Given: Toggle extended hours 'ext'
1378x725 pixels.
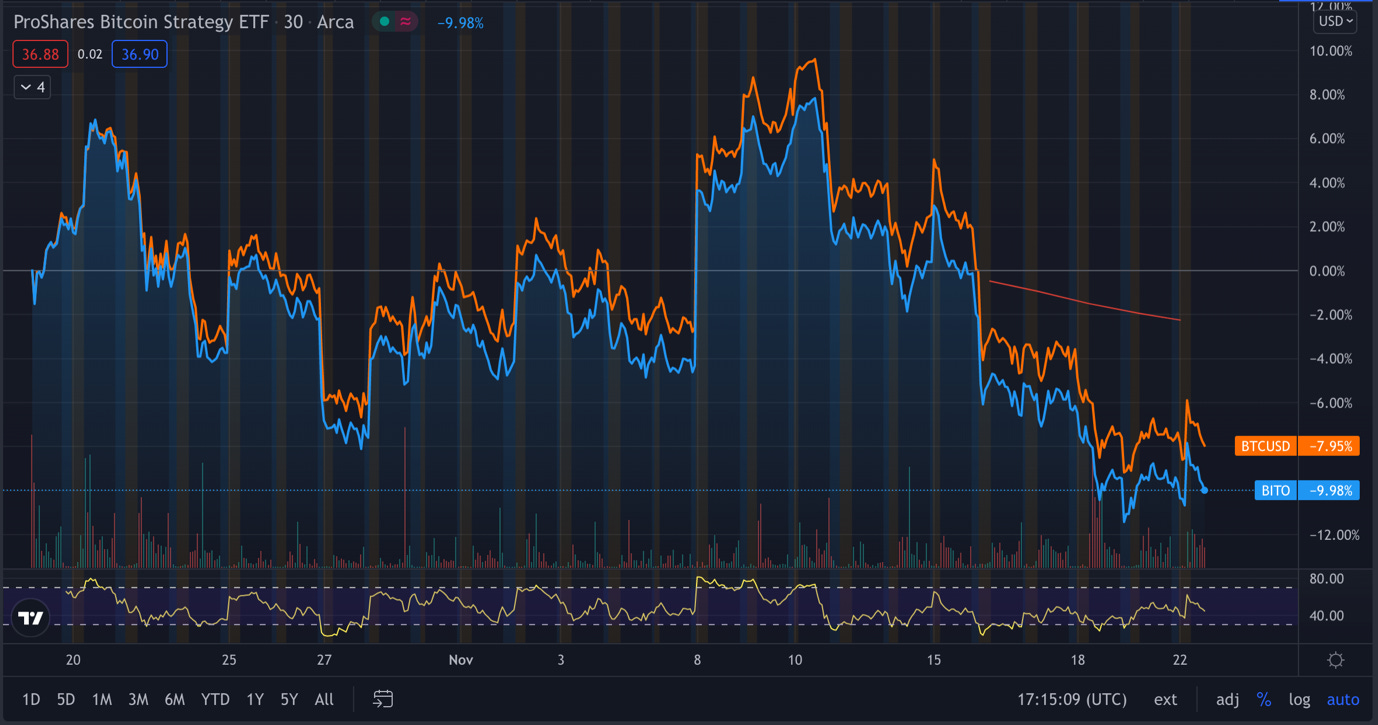Looking at the screenshot, I should click(x=1165, y=699).
